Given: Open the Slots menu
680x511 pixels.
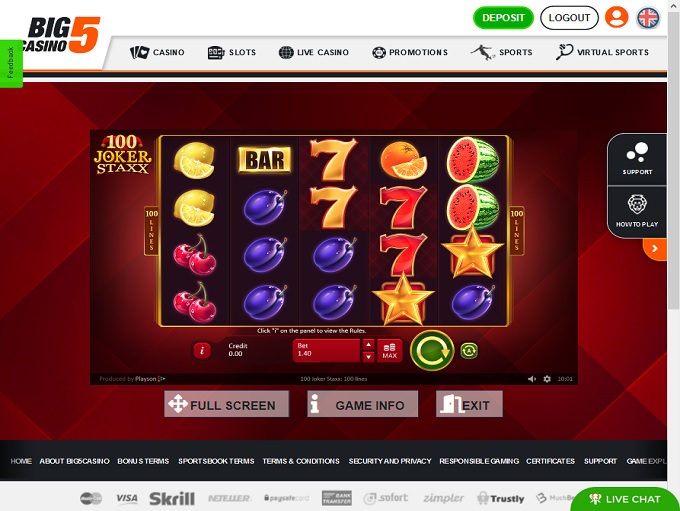Looking at the screenshot, I should [x=232, y=52].
